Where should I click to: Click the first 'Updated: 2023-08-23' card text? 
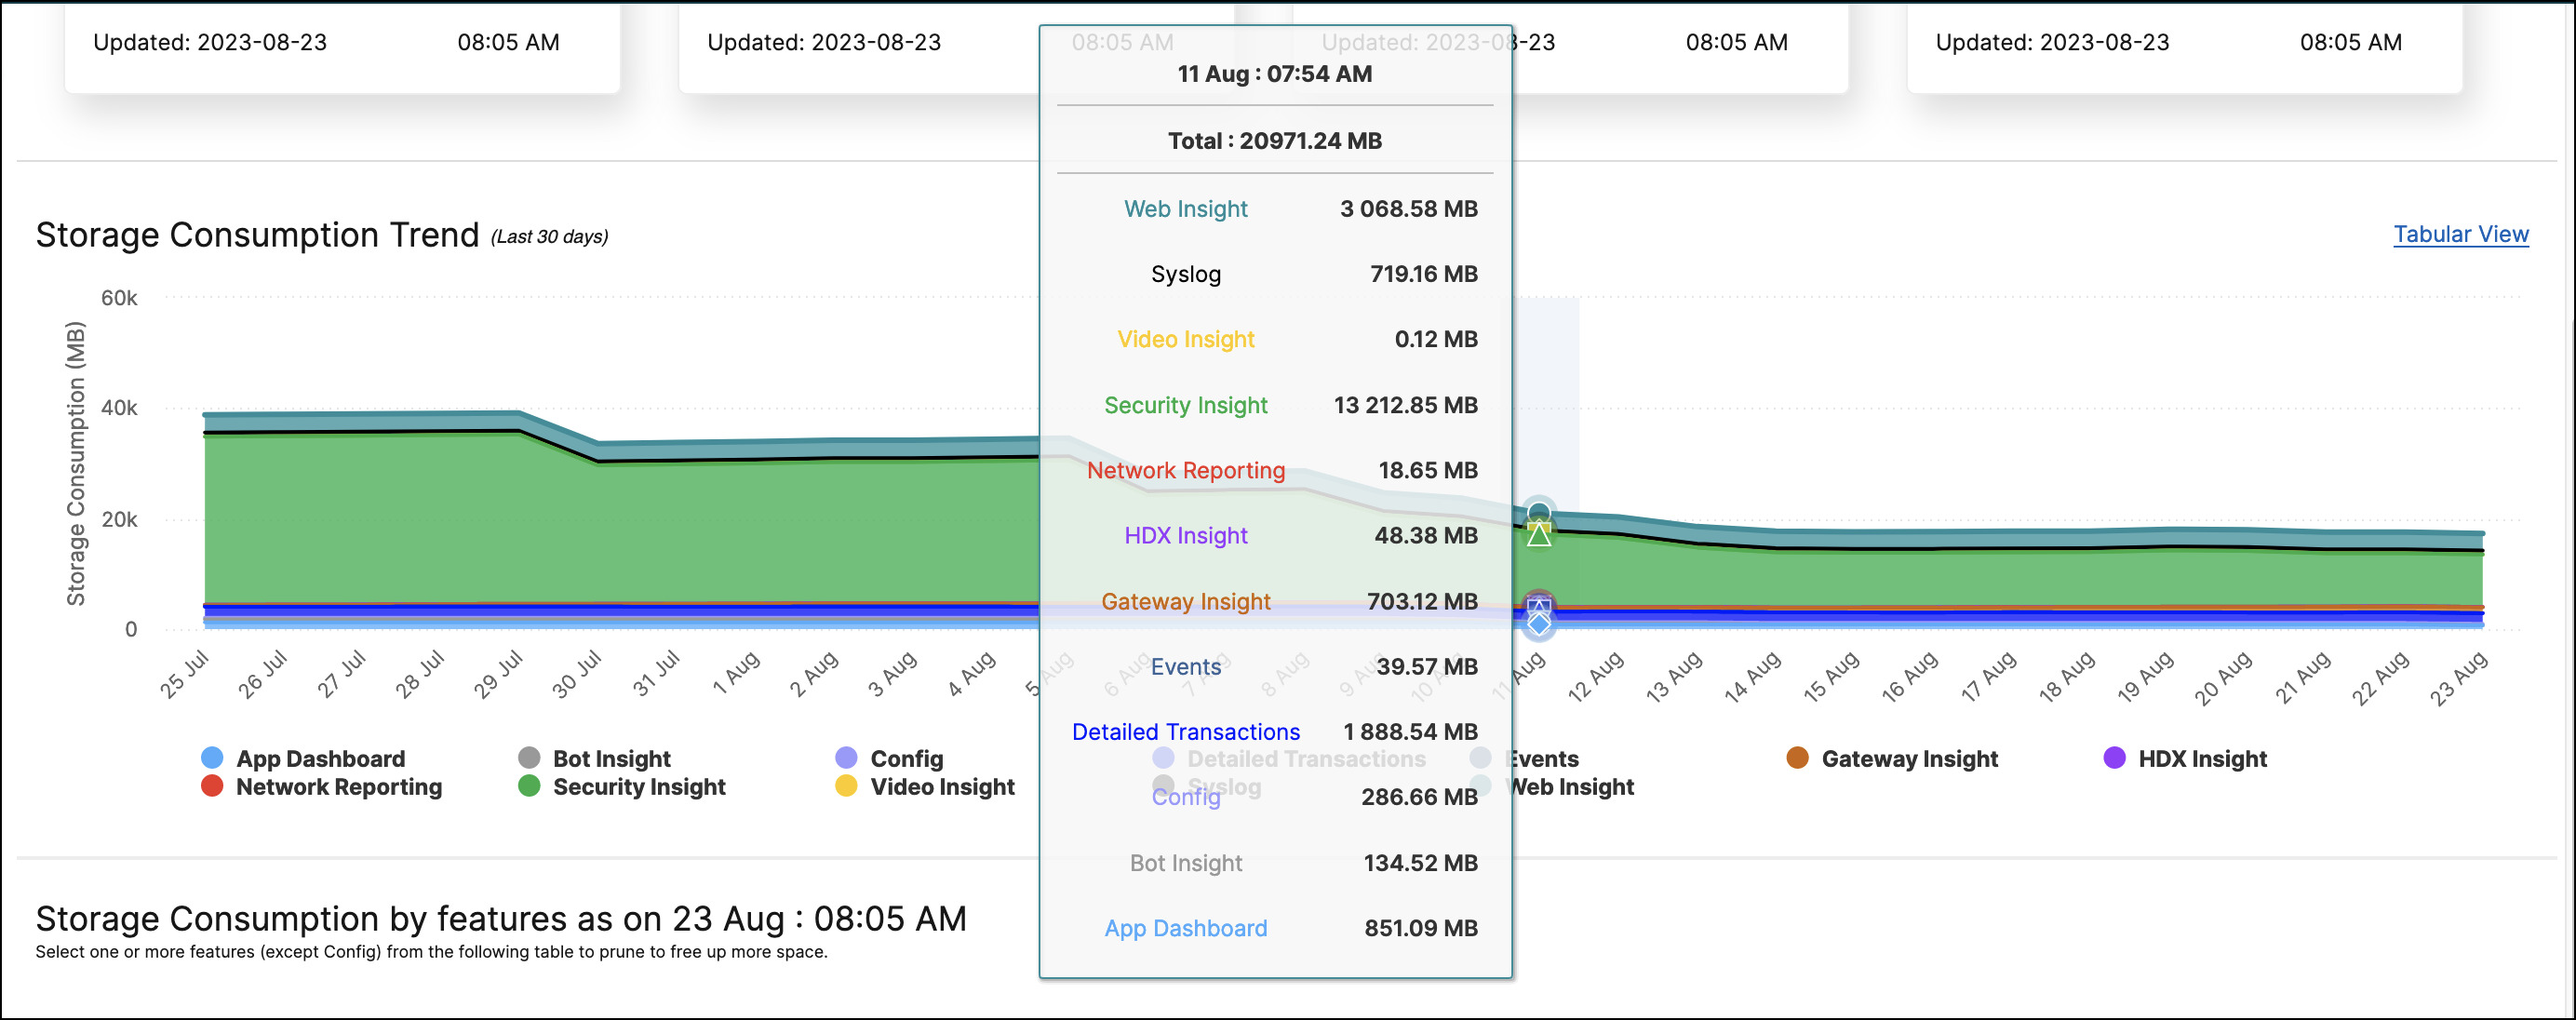[x=210, y=42]
